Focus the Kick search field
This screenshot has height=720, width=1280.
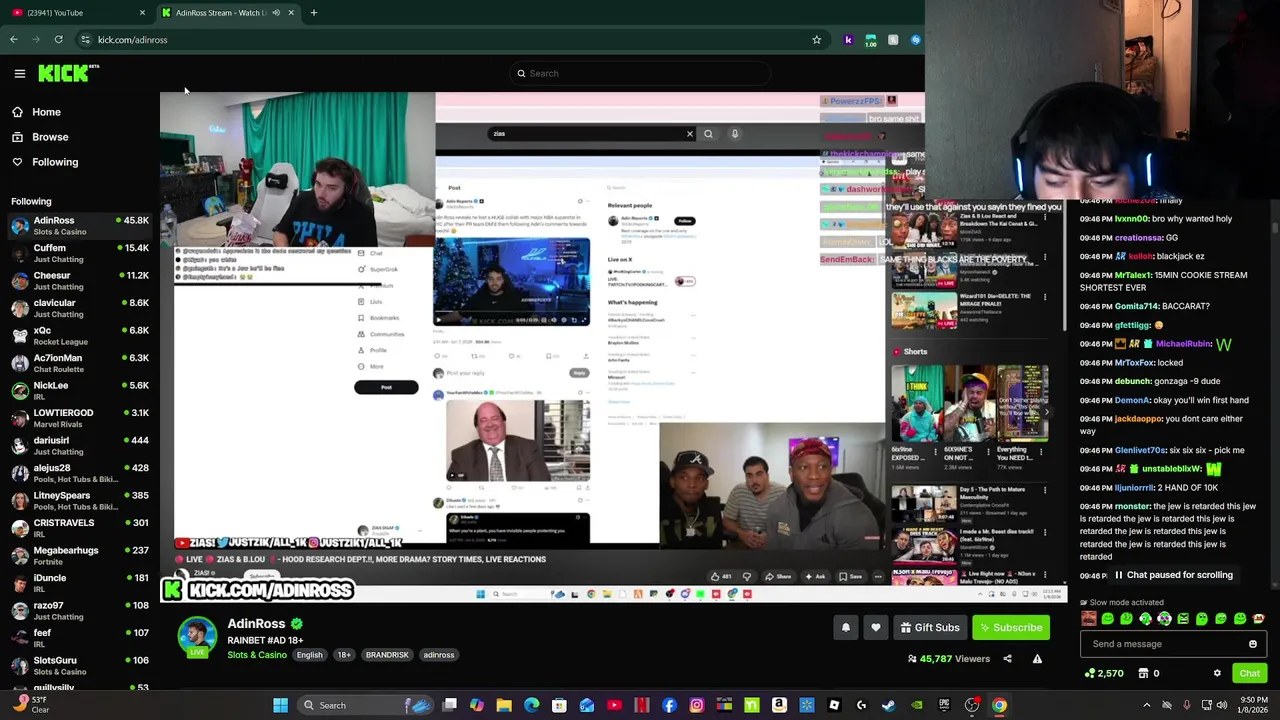tap(640, 73)
